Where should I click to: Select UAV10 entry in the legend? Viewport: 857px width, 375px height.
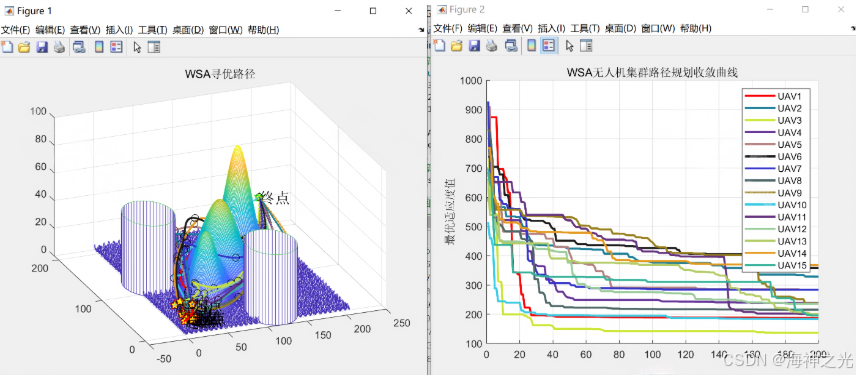(777, 205)
